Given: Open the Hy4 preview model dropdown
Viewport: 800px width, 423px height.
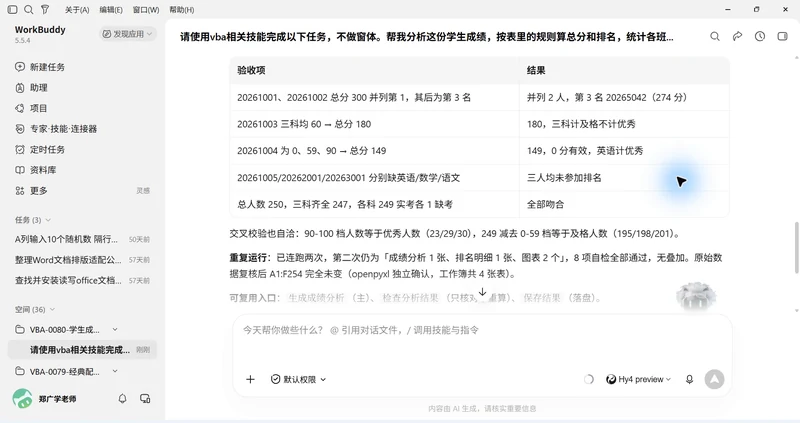Looking at the screenshot, I should pos(638,379).
